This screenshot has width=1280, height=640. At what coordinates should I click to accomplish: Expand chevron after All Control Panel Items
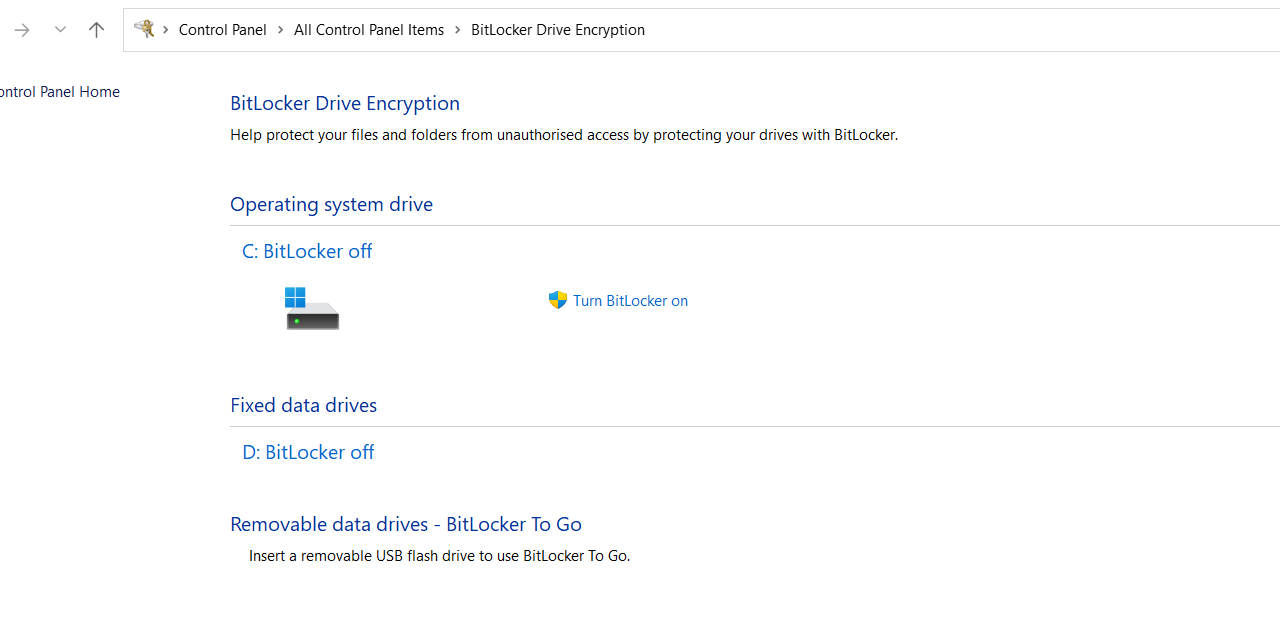coord(457,30)
